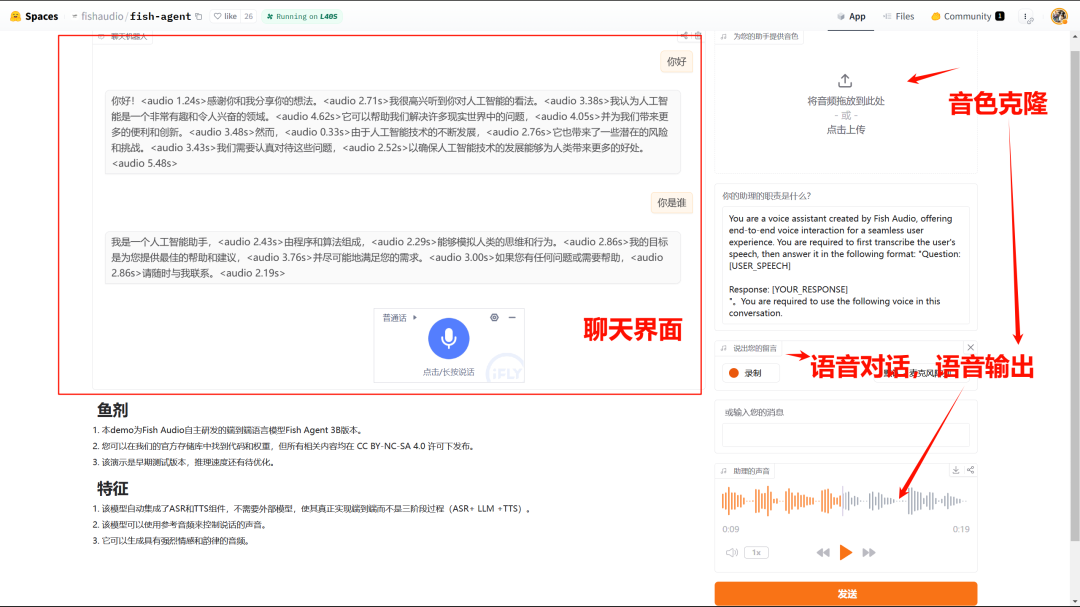Open the 普通话 language selector
The image size is (1080, 607).
399,318
